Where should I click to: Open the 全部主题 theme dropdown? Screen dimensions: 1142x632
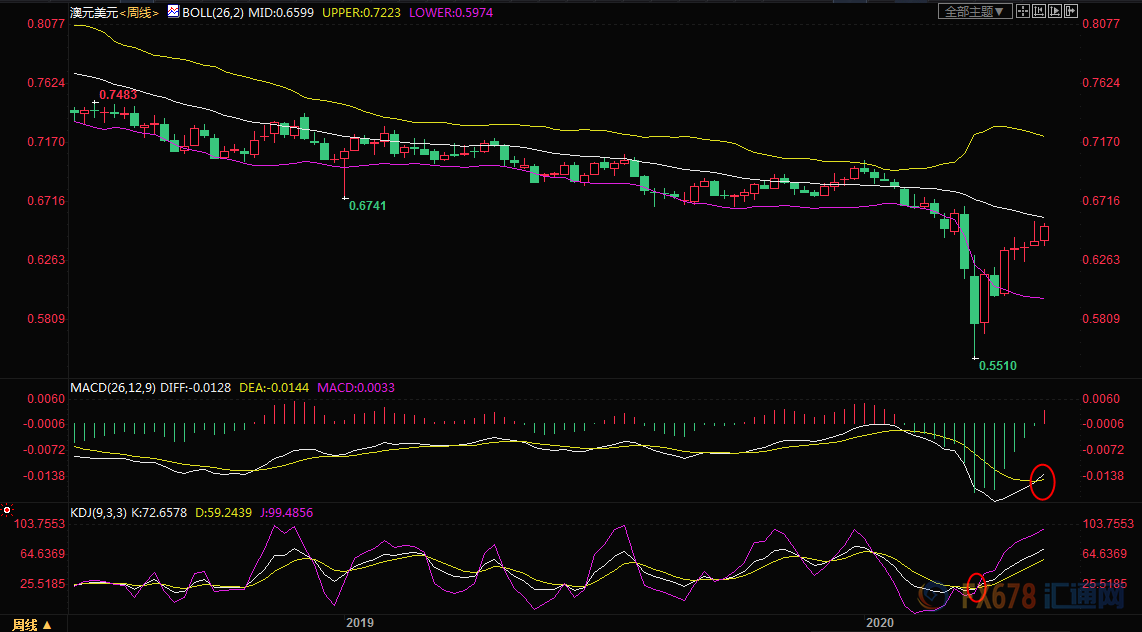click(x=975, y=11)
